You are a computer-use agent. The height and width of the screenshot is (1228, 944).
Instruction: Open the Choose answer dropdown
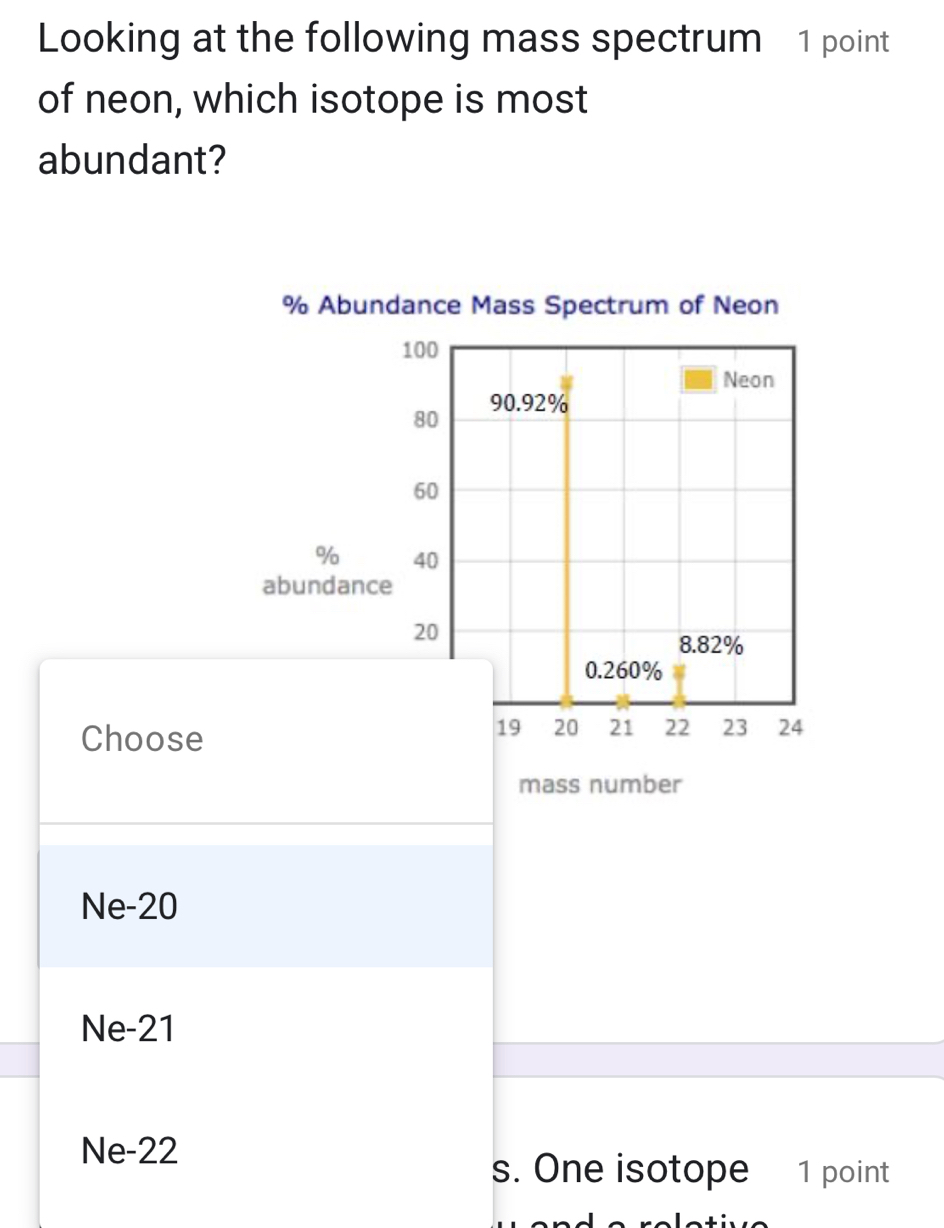click(142, 738)
